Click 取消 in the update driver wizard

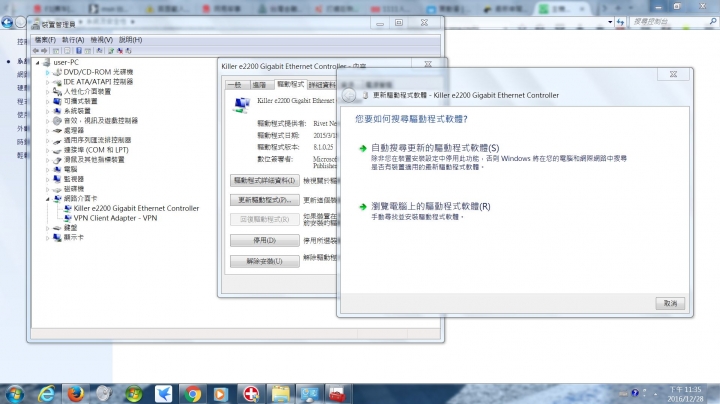[x=670, y=303]
